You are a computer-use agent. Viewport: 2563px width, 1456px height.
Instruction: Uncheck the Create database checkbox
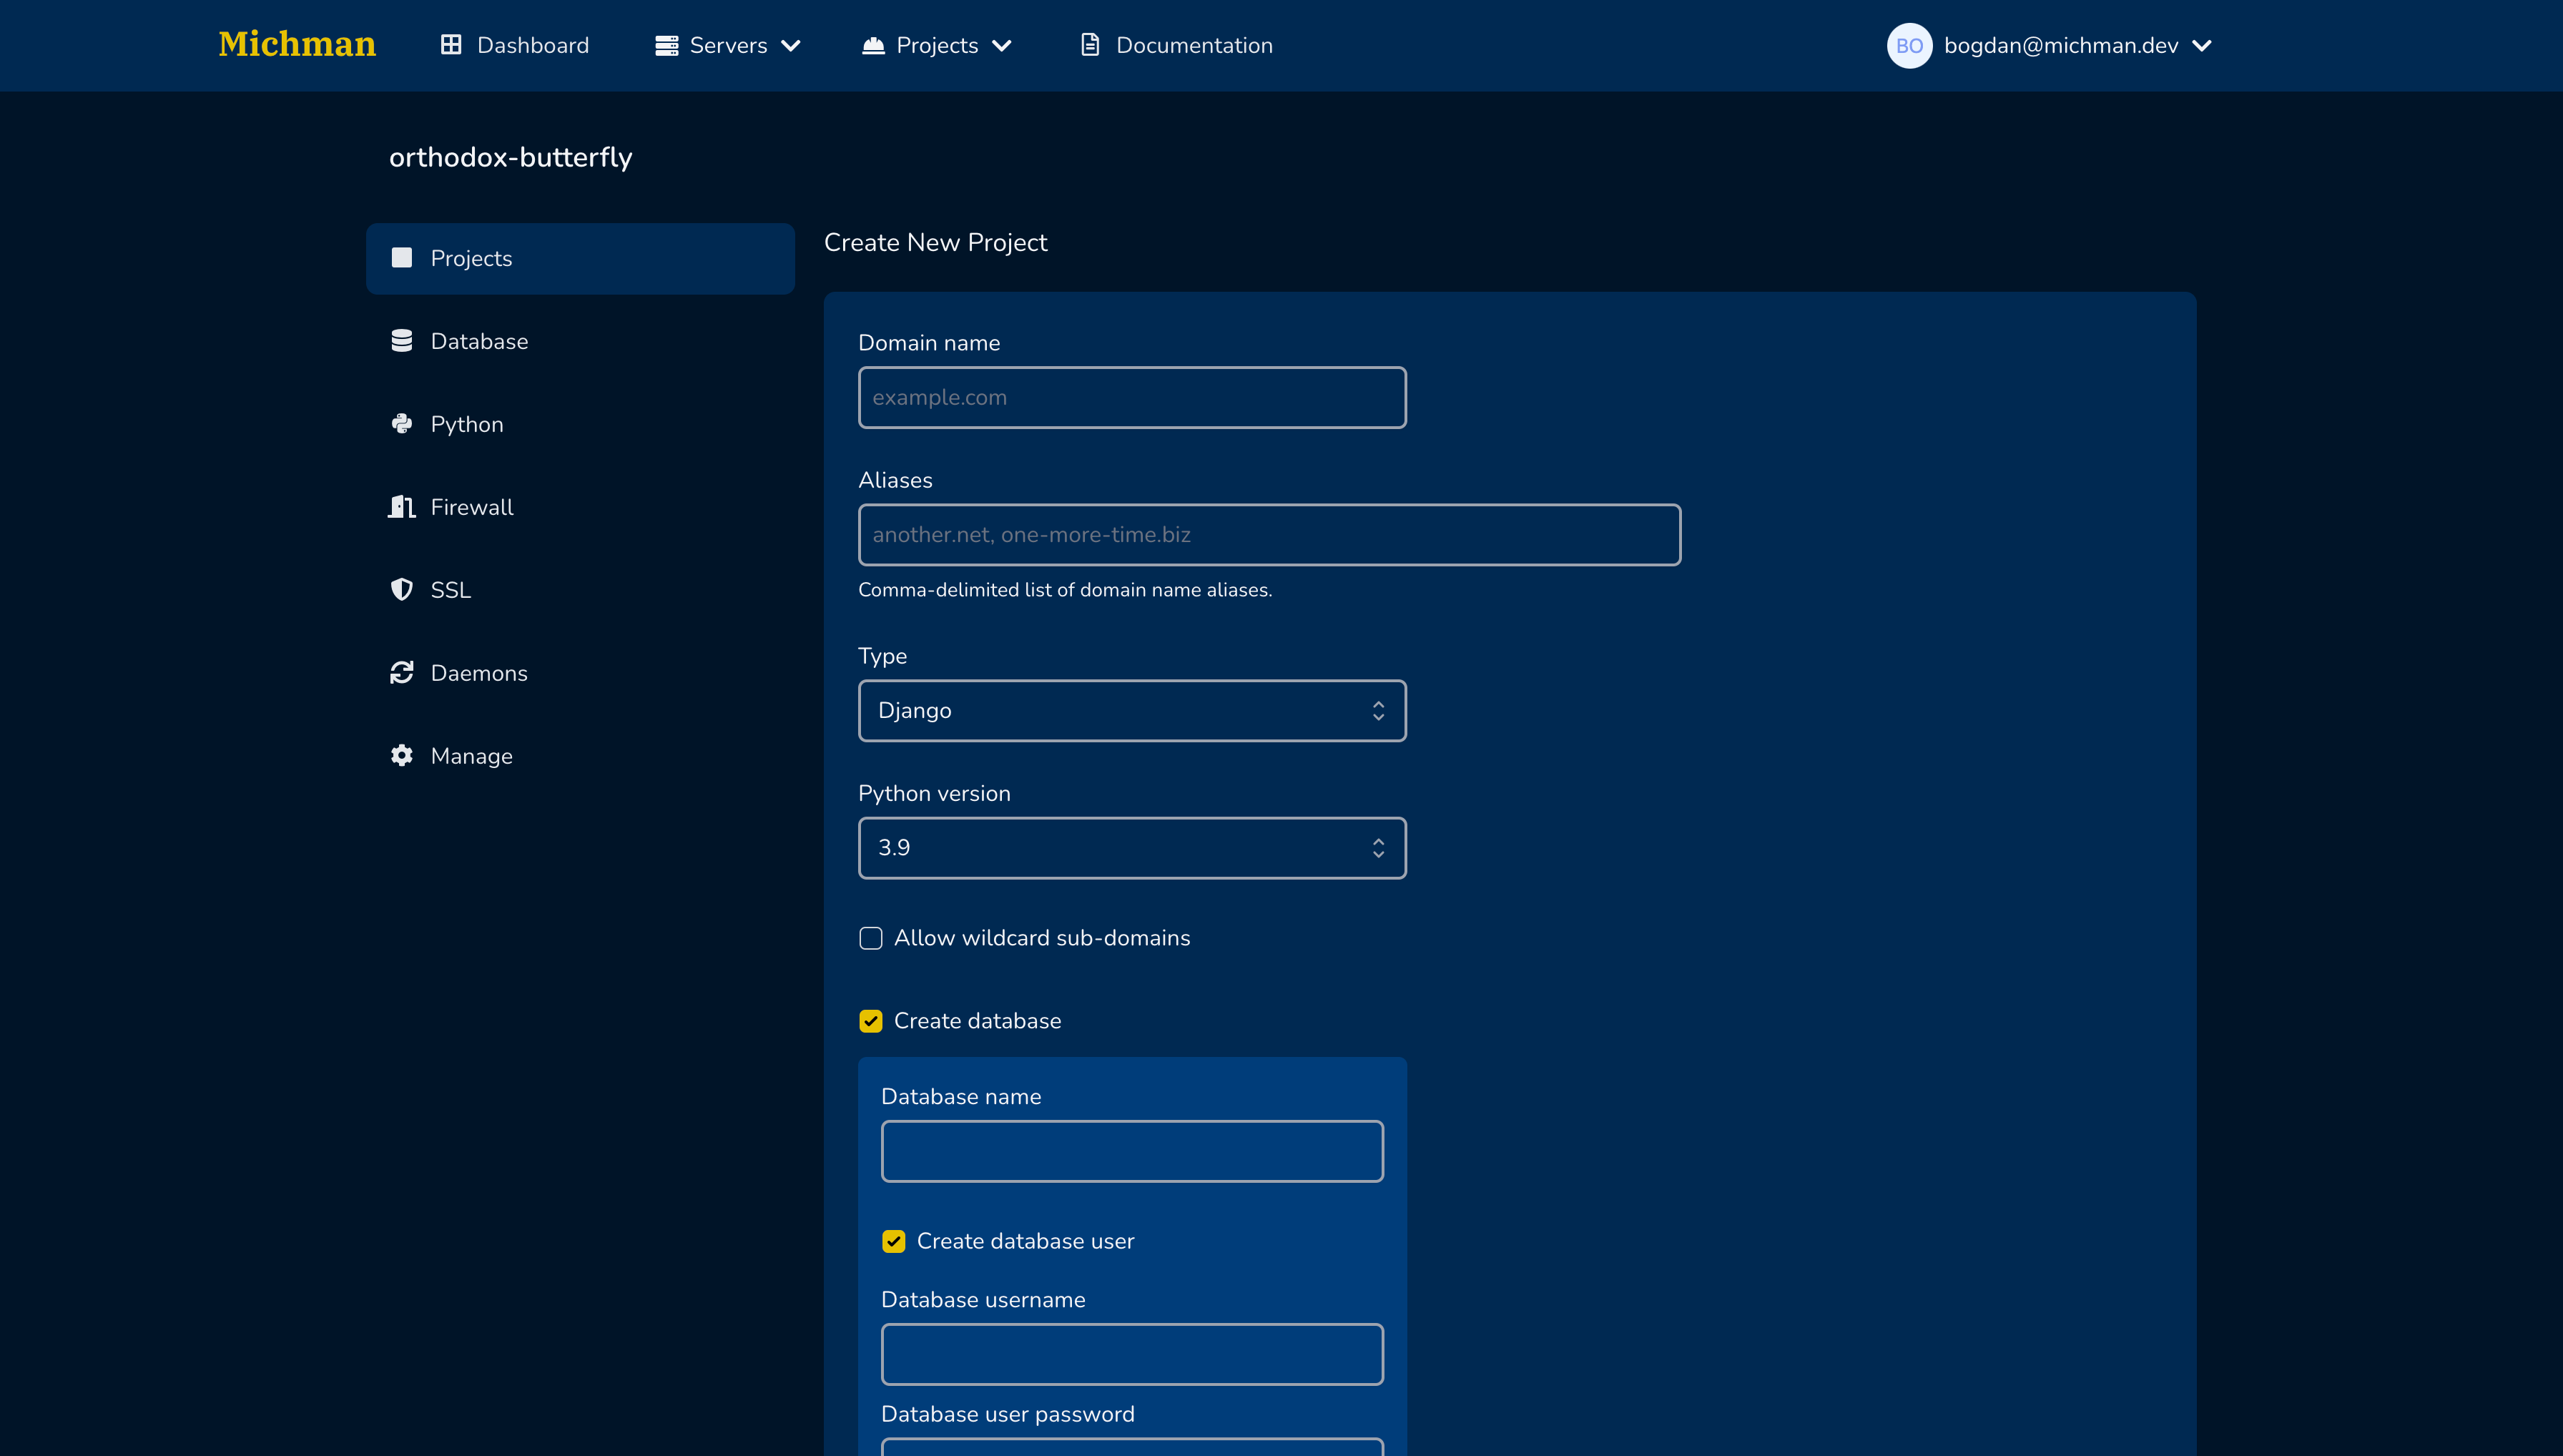(870, 1021)
